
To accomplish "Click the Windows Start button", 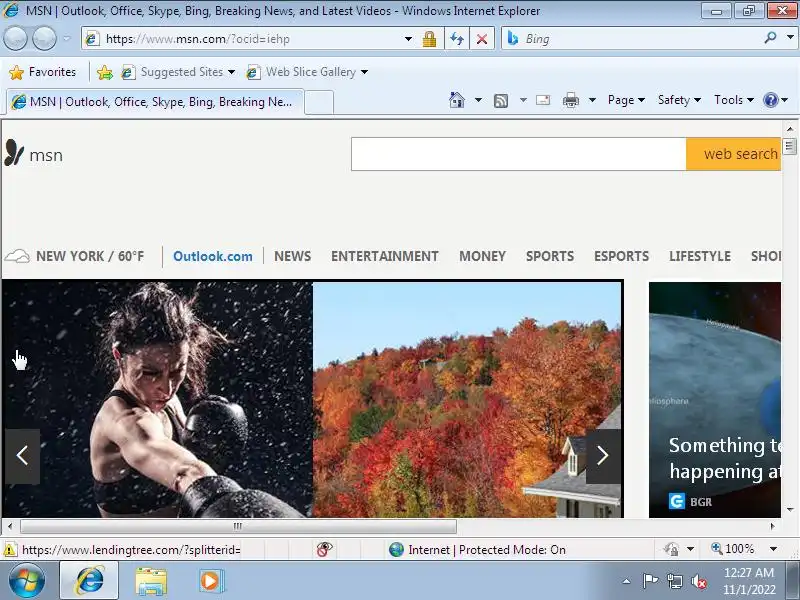I will [26, 581].
